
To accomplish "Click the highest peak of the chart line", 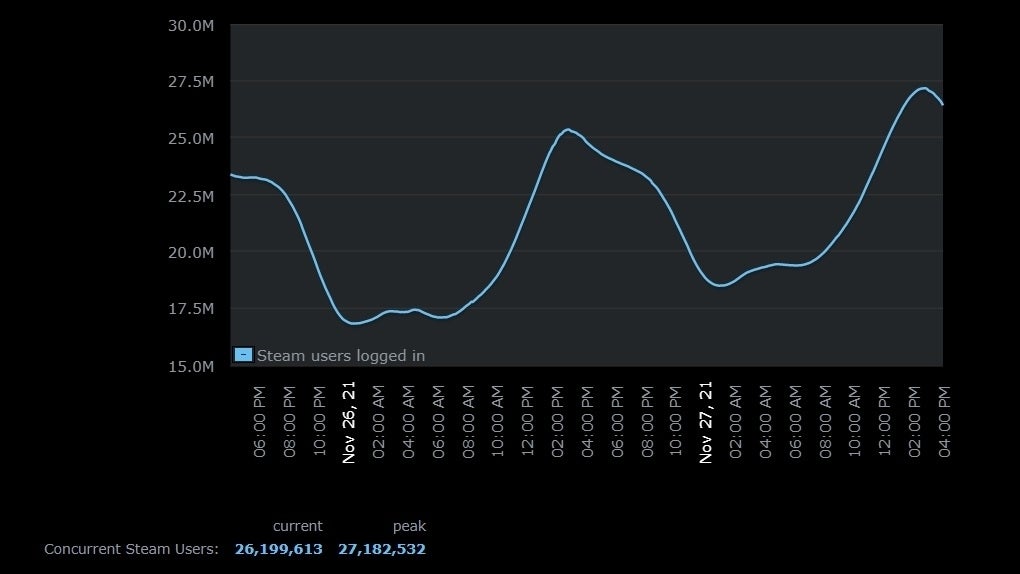I will (x=922, y=88).
